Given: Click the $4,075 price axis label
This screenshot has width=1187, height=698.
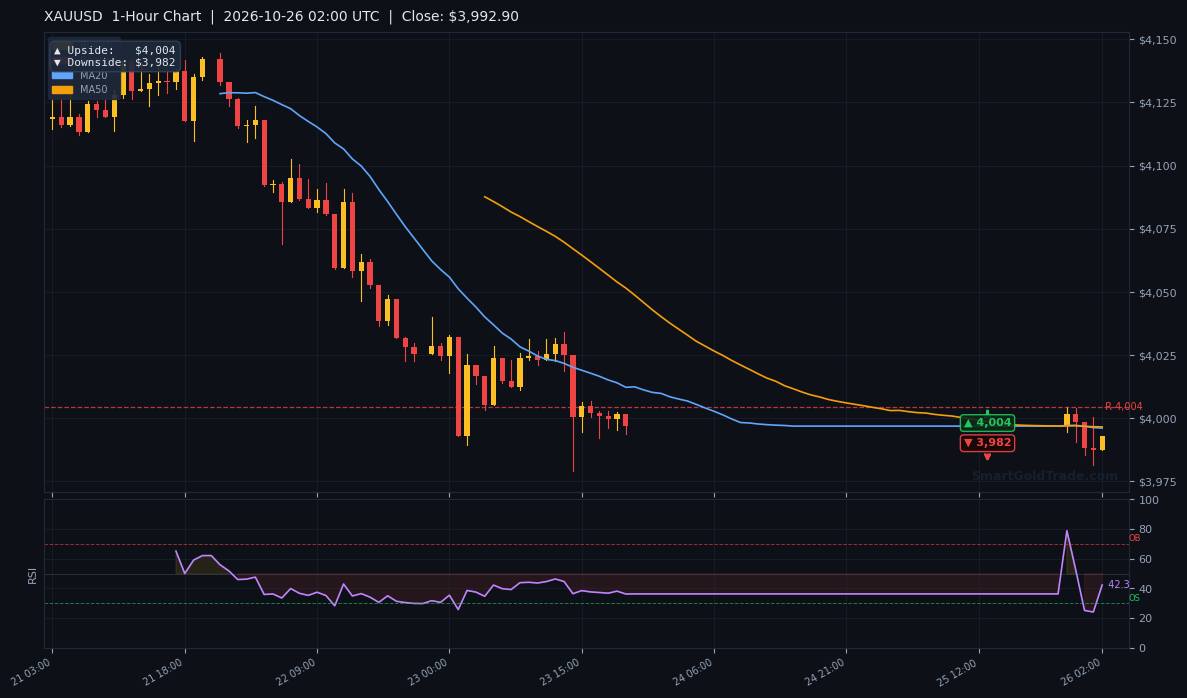Looking at the screenshot, I should coord(1157,229).
